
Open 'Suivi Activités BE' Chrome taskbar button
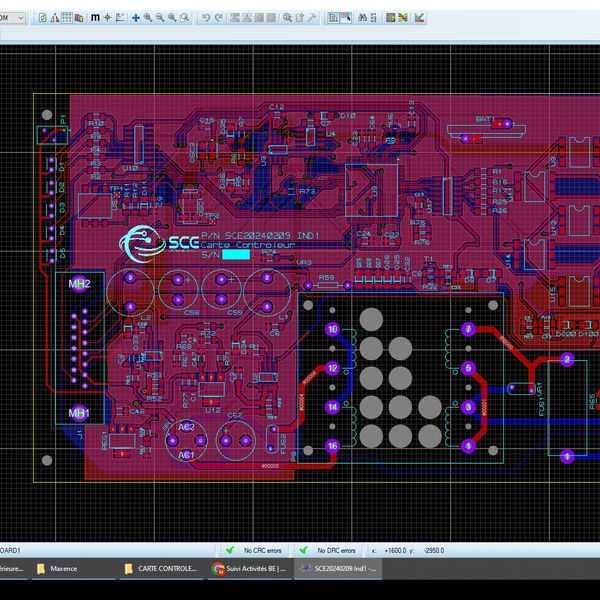coord(250,568)
